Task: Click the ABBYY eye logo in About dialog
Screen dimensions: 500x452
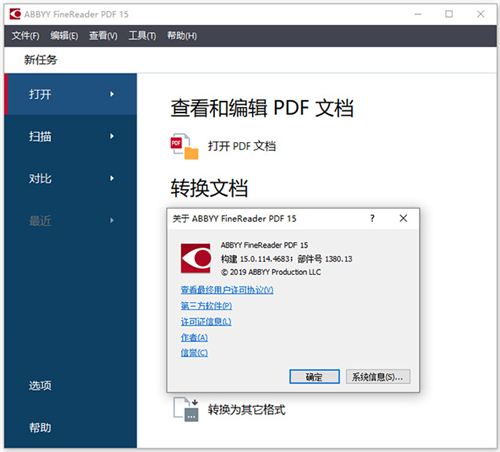Action: (196, 258)
